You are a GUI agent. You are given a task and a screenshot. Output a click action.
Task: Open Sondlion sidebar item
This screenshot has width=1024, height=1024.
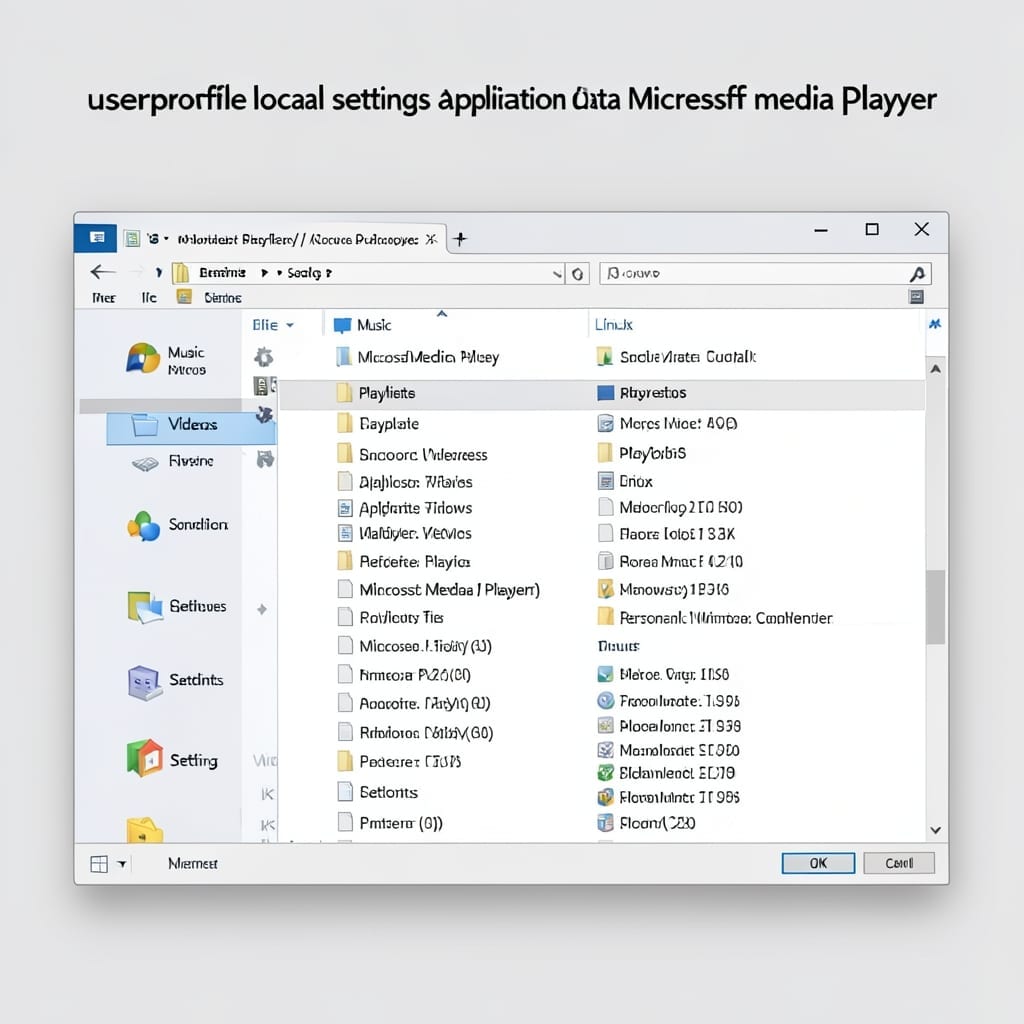tap(178, 524)
